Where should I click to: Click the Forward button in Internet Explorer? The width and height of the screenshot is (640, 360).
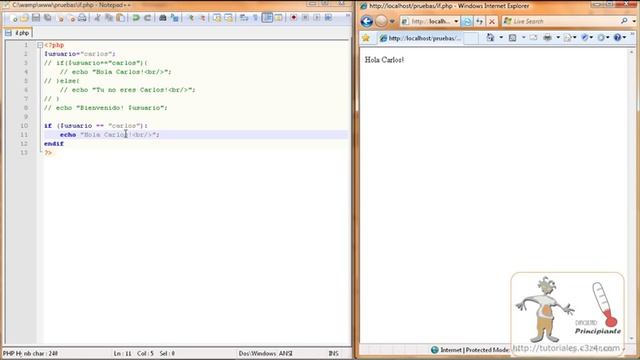381,21
